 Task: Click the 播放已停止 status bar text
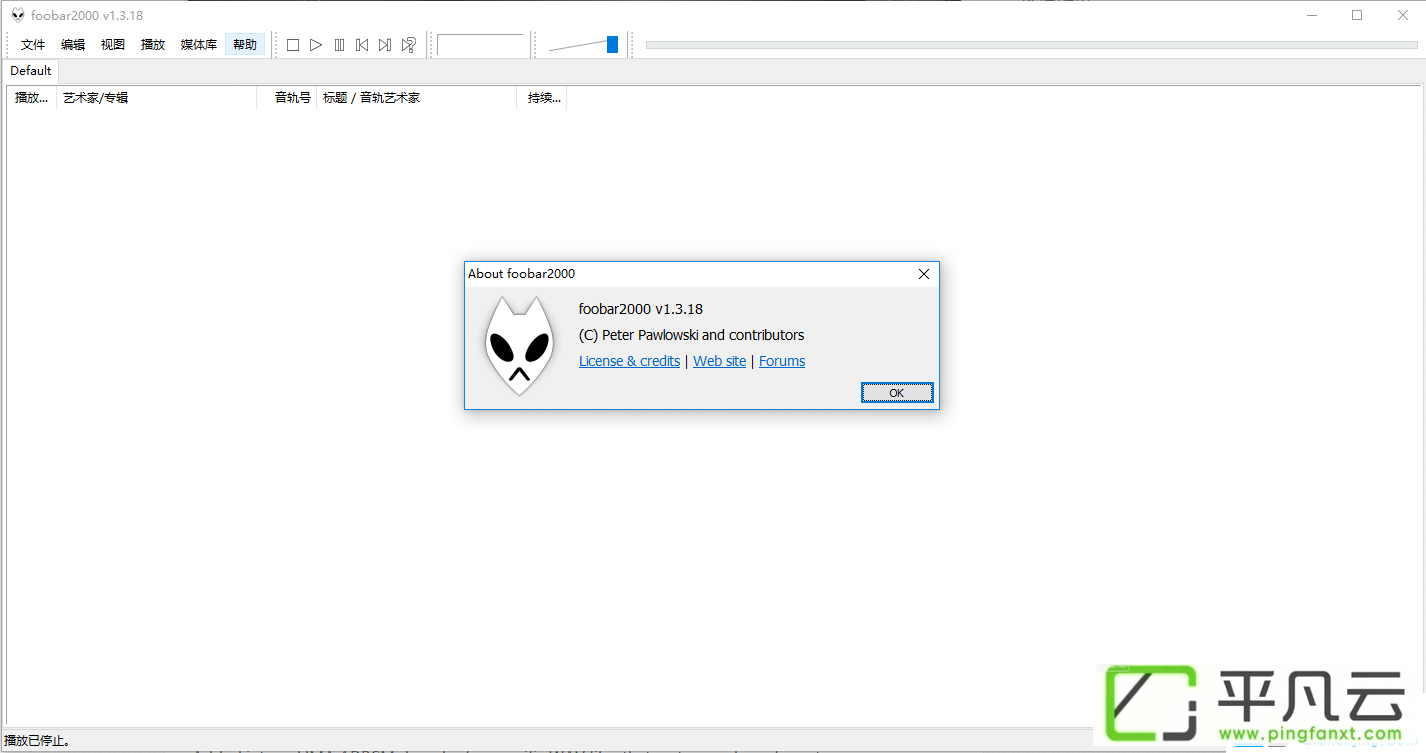coord(37,741)
